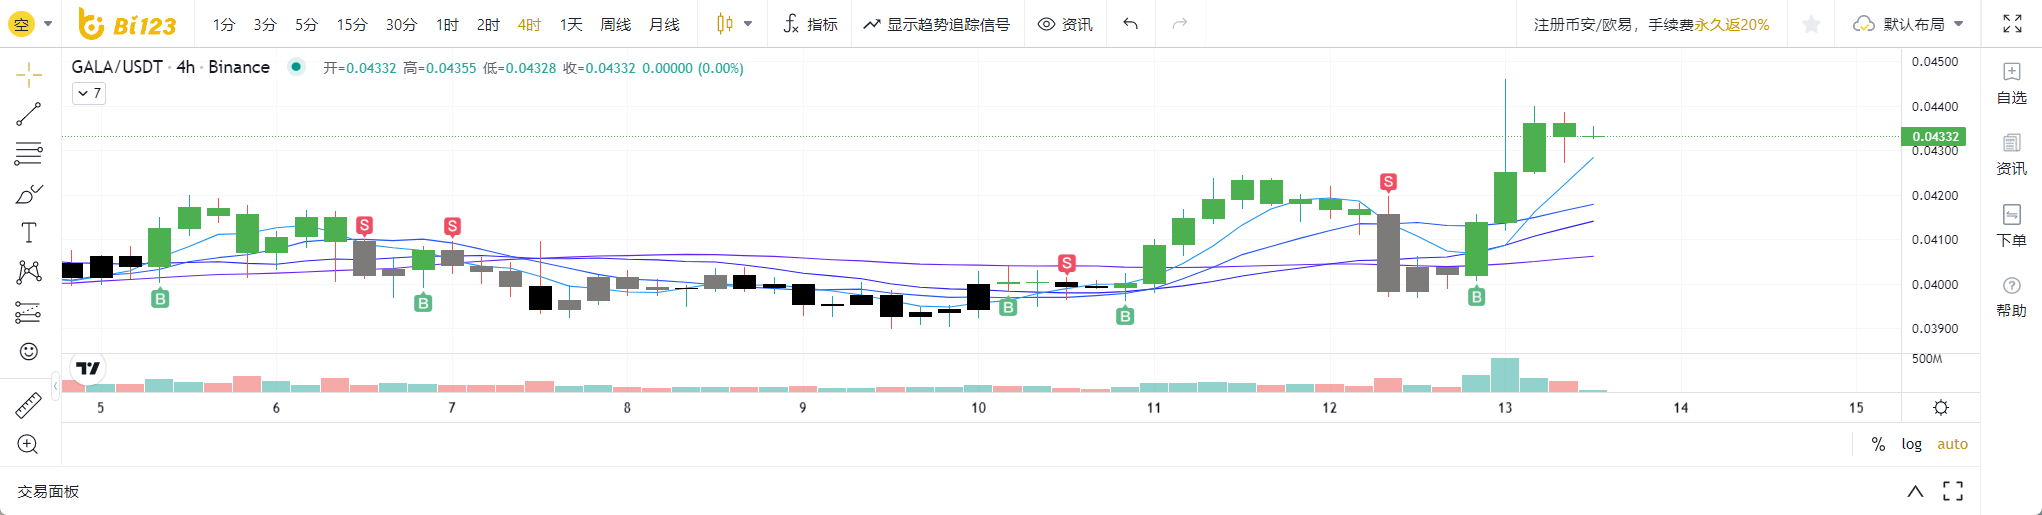Switch to 1天 timeframe
The width and height of the screenshot is (2042, 515).
coord(571,24)
